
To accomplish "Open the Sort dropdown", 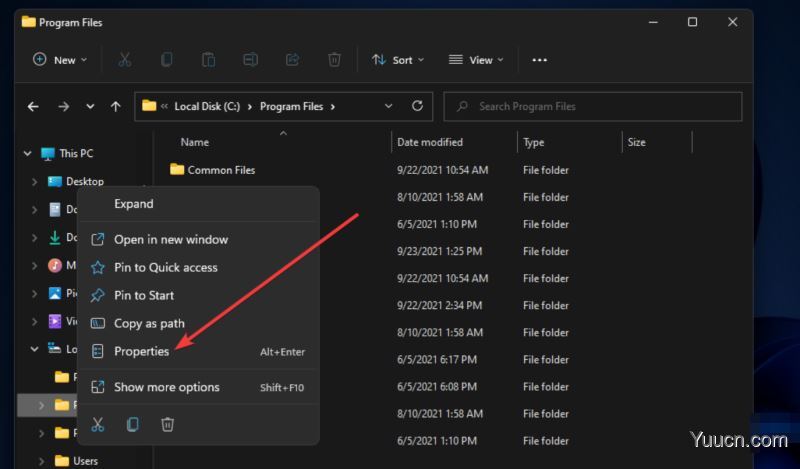I will click(x=398, y=60).
